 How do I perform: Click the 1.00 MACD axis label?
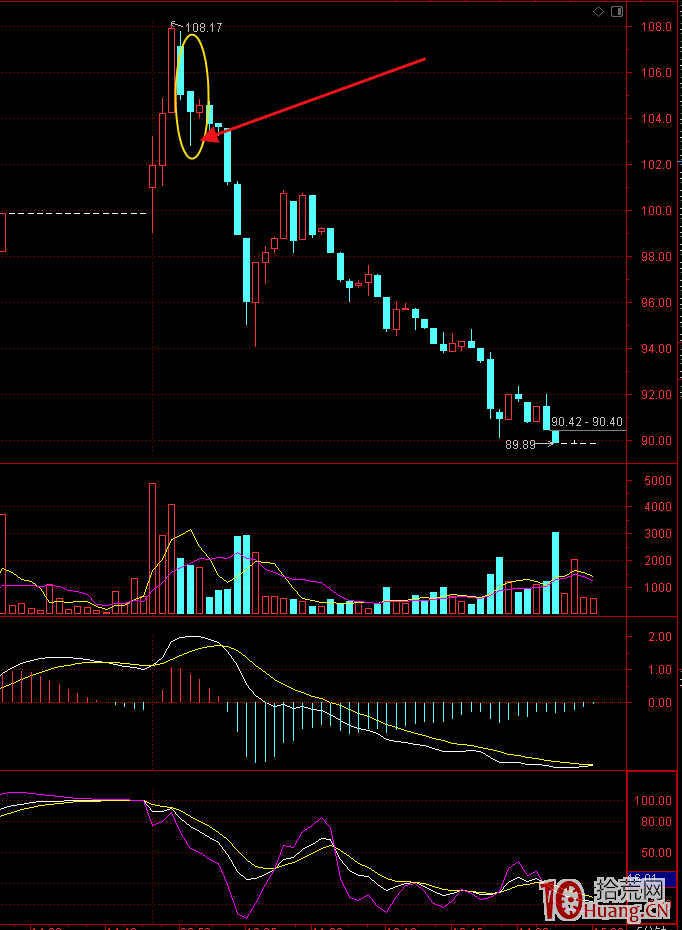(x=659, y=669)
